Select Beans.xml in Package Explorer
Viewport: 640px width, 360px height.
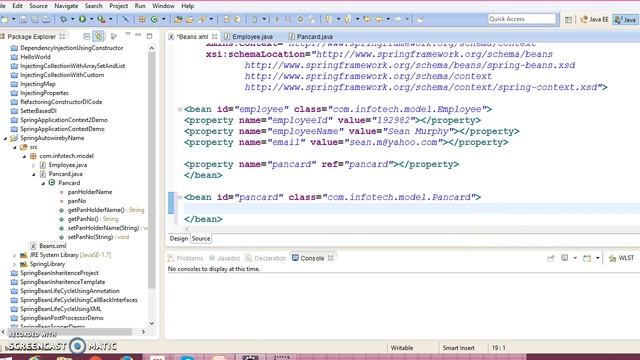pos(52,246)
